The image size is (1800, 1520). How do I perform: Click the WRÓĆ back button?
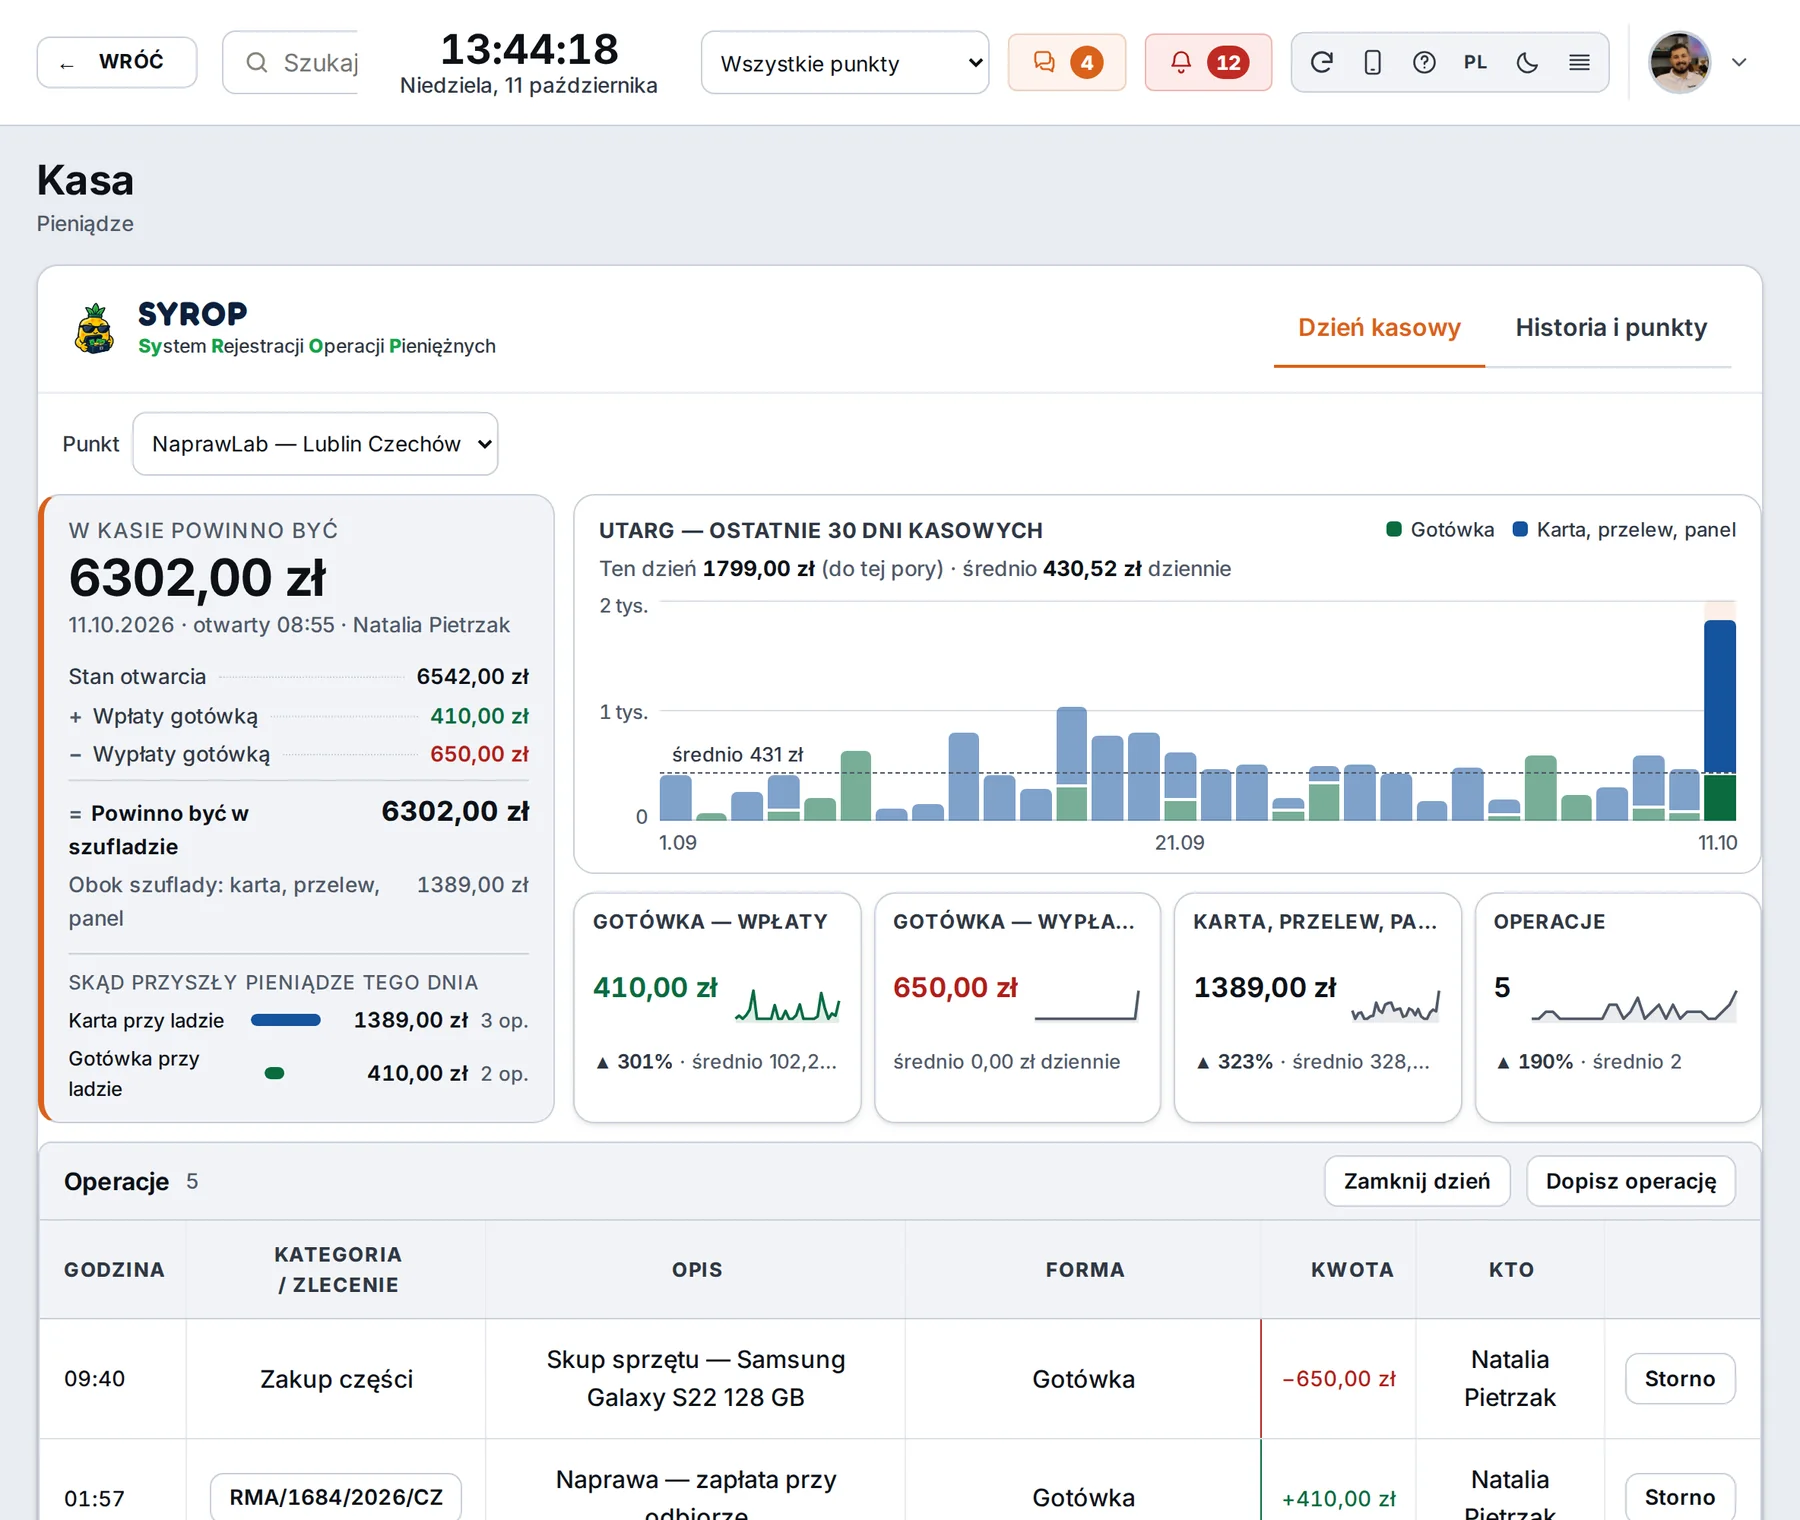[117, 62]
